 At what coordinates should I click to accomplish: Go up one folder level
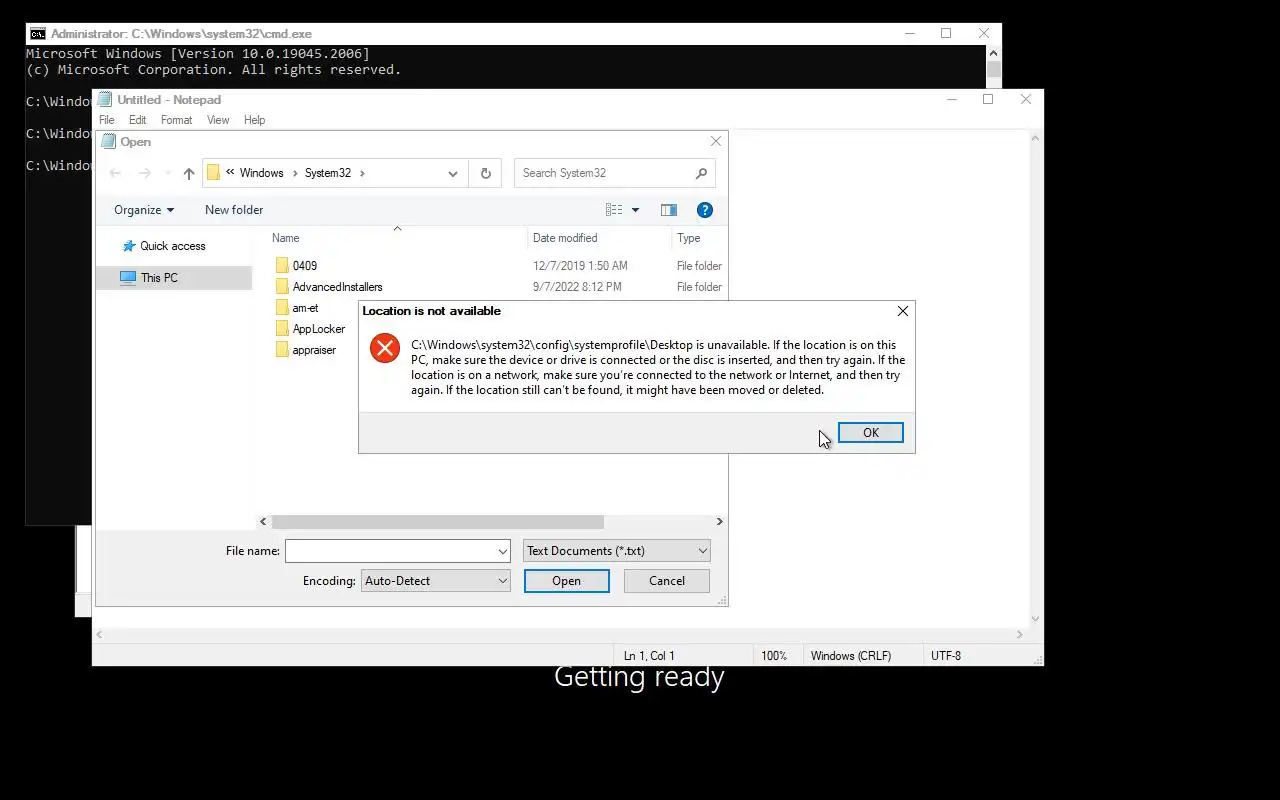tap(189, 173)
